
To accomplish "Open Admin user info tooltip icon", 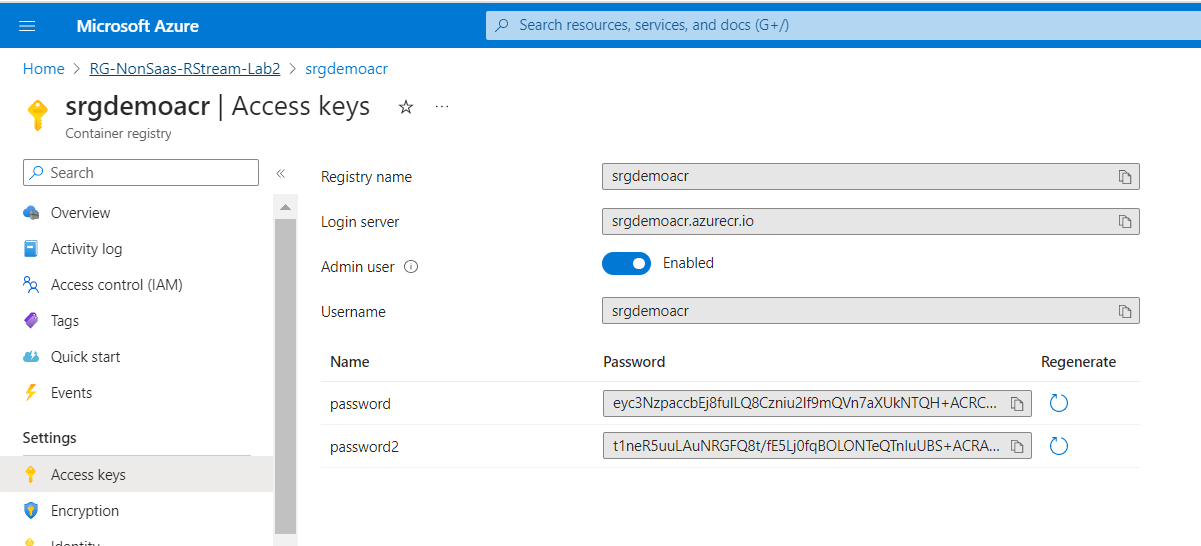I will coord(410,267).
